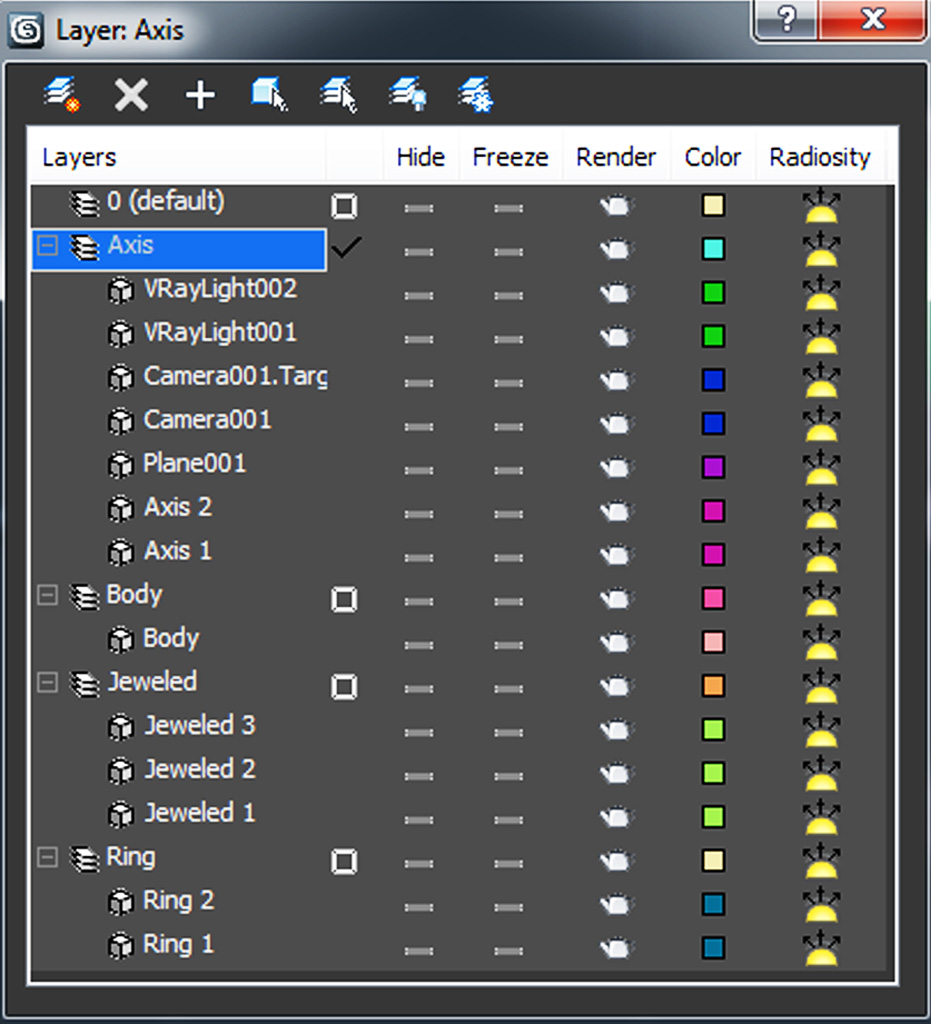
Task: Click Delete Highlighted Empty Layers icon
Action: [x=131, y=95]
